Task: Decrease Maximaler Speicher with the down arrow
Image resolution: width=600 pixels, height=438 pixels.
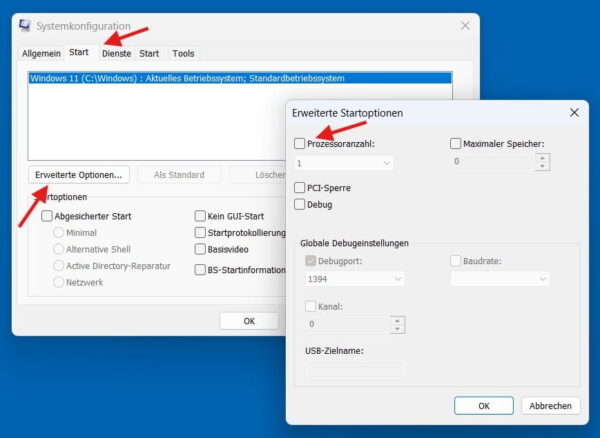Action: (542, 166)
